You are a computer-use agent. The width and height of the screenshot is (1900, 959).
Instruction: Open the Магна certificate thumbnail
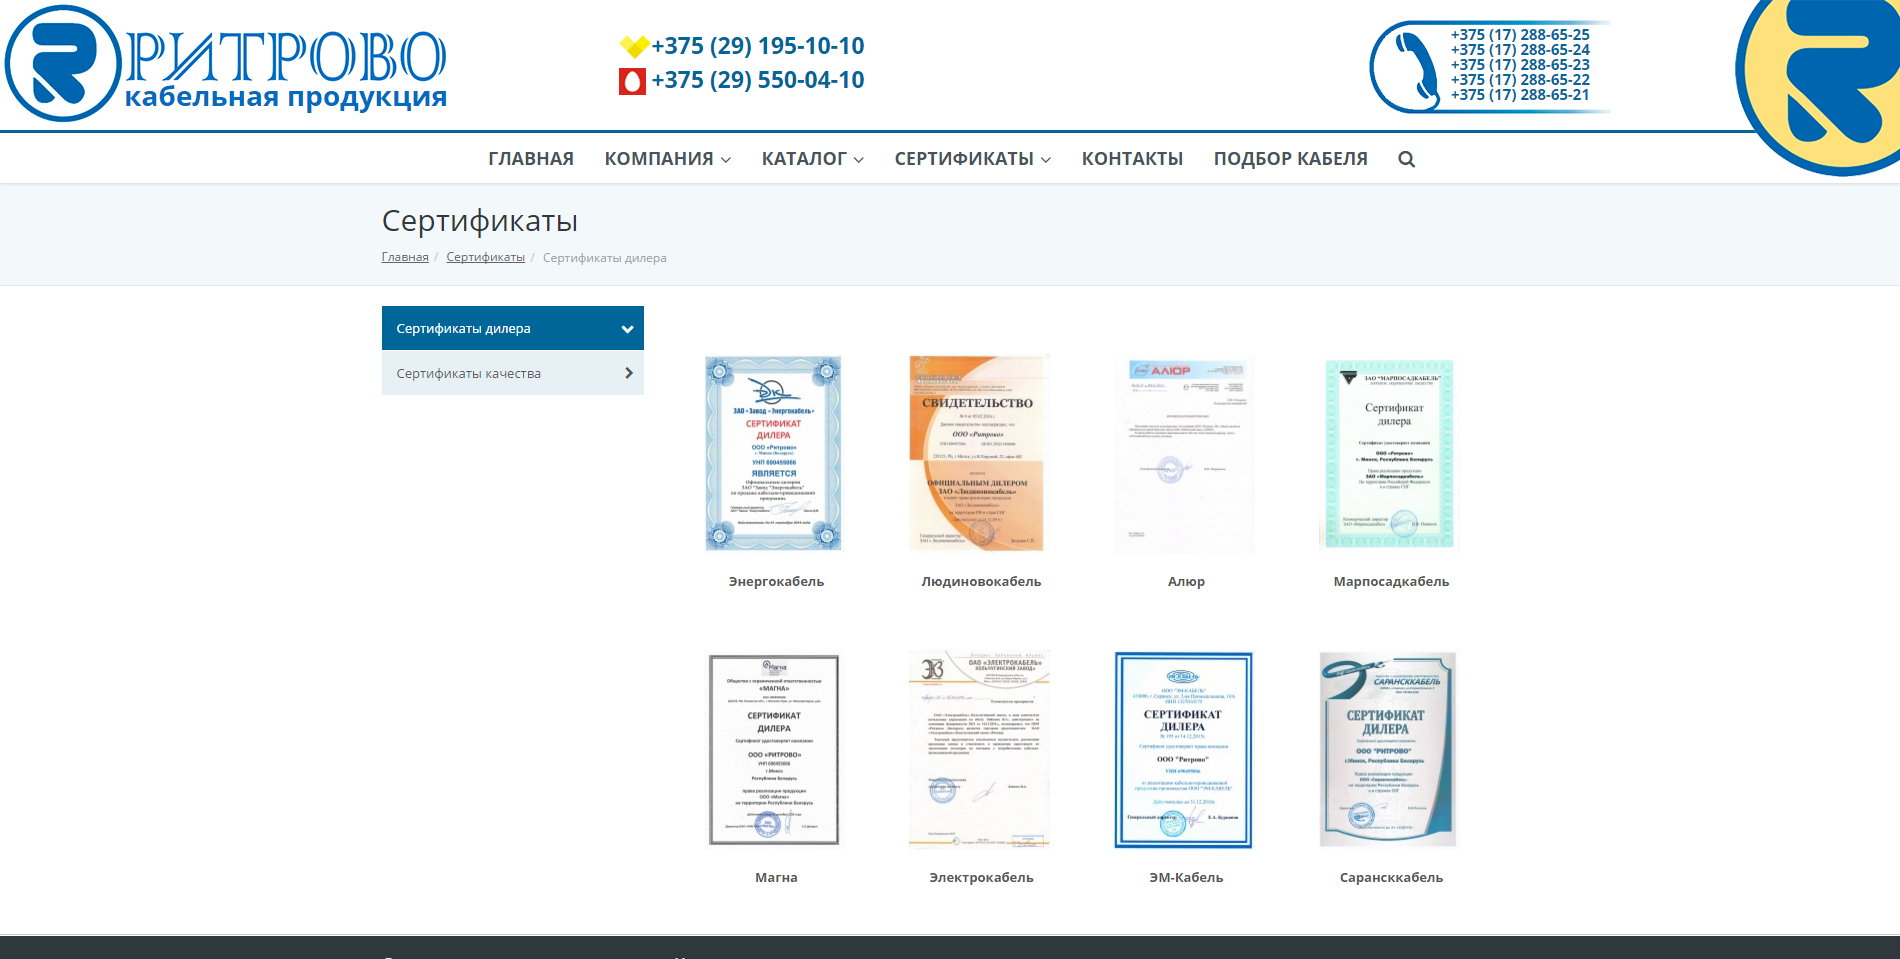773,749
